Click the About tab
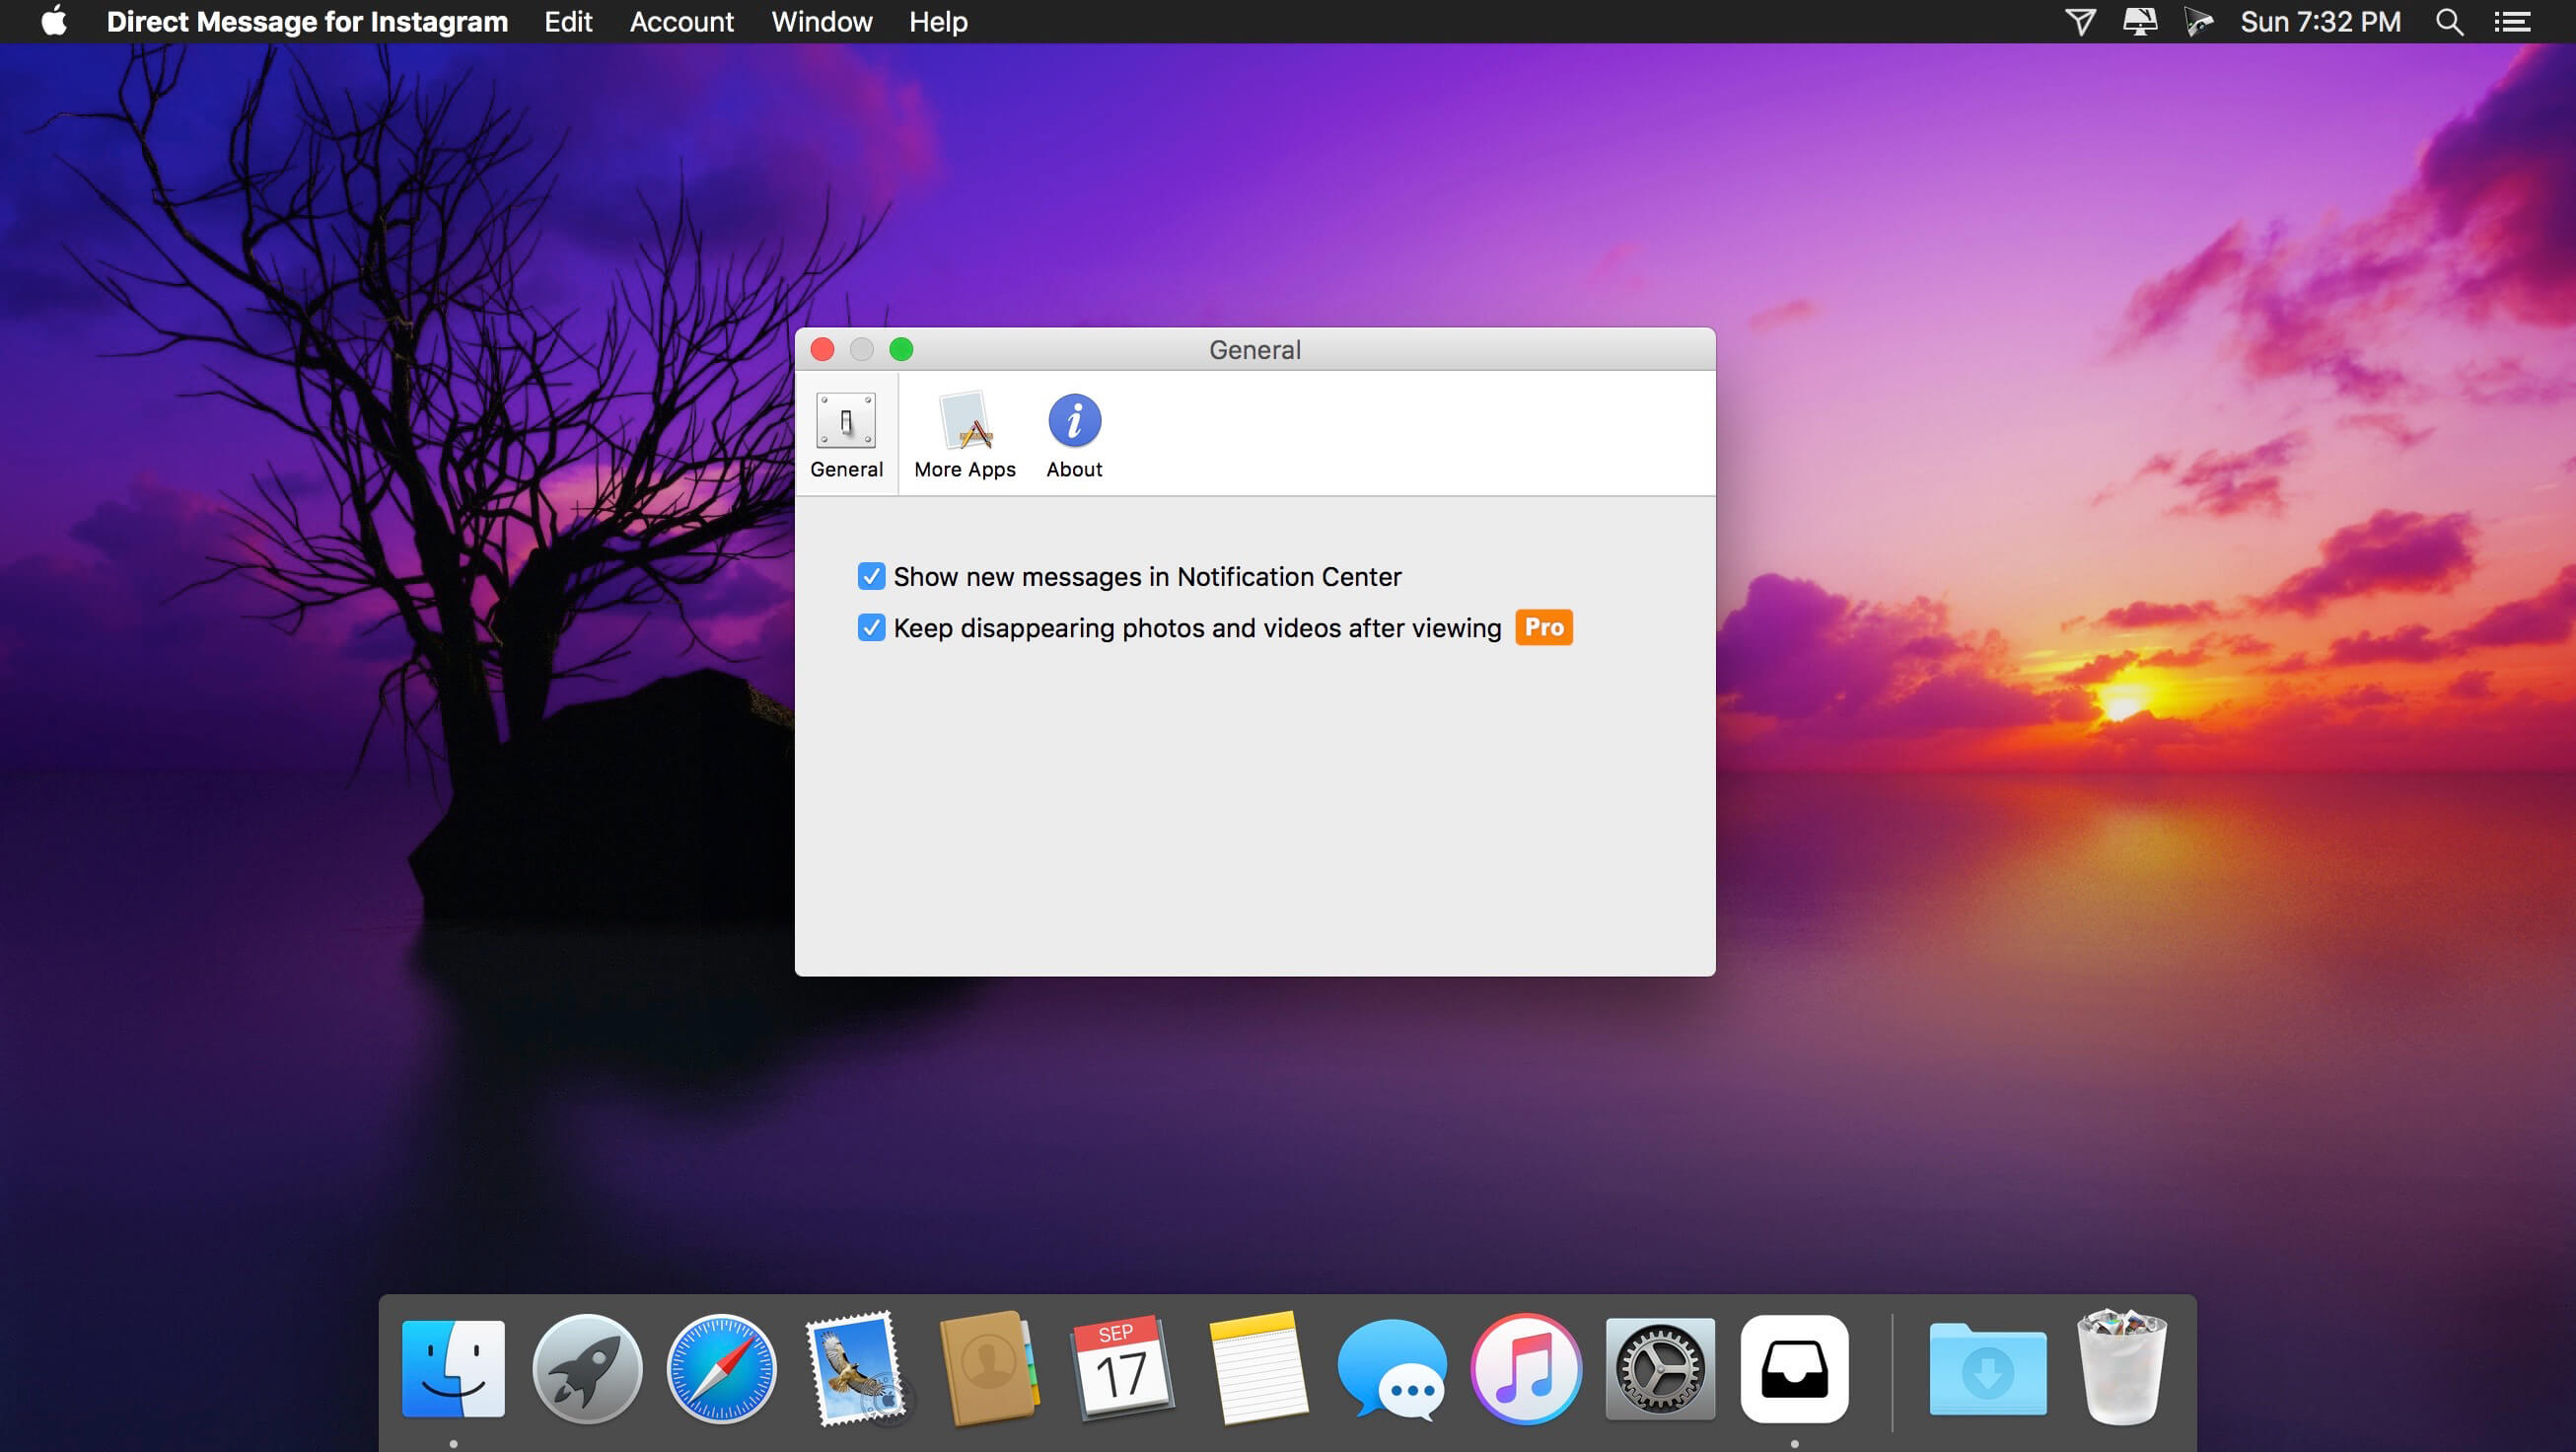Image resolution: width=2576 pixels, height=1452 pixels. coord(1074,437)
